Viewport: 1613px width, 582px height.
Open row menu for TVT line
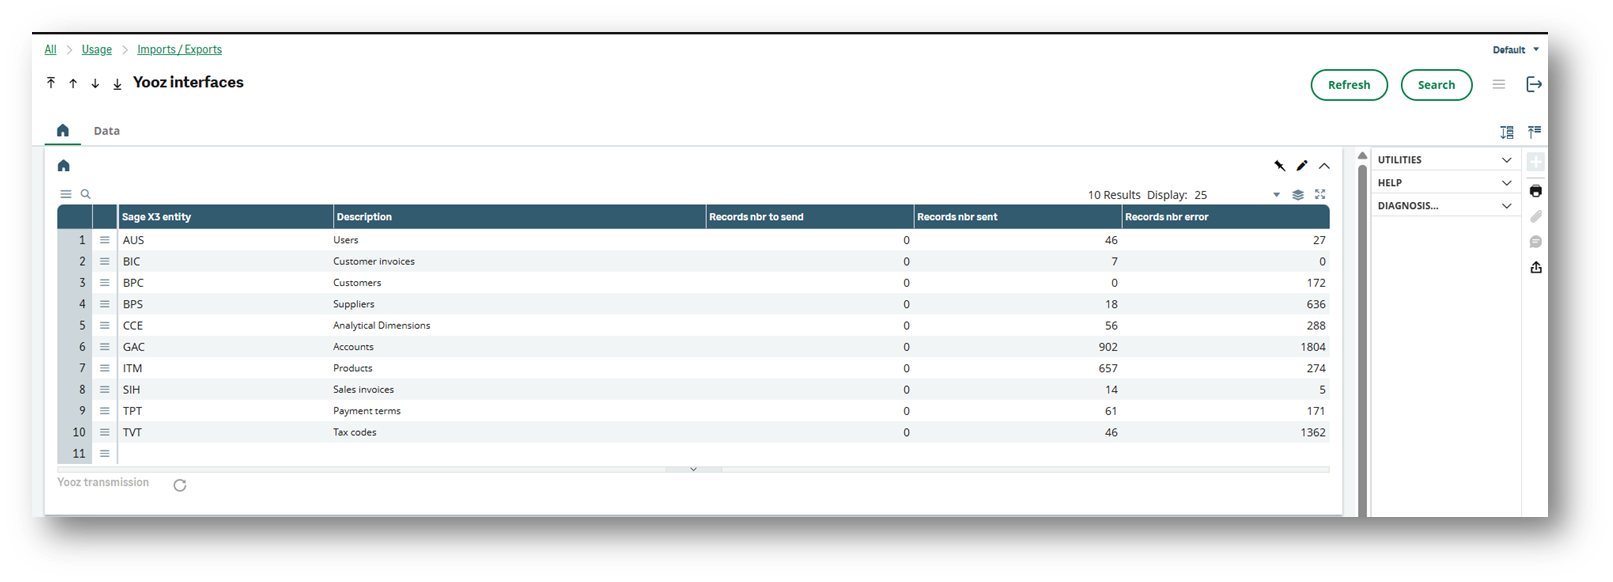point(105,432)
